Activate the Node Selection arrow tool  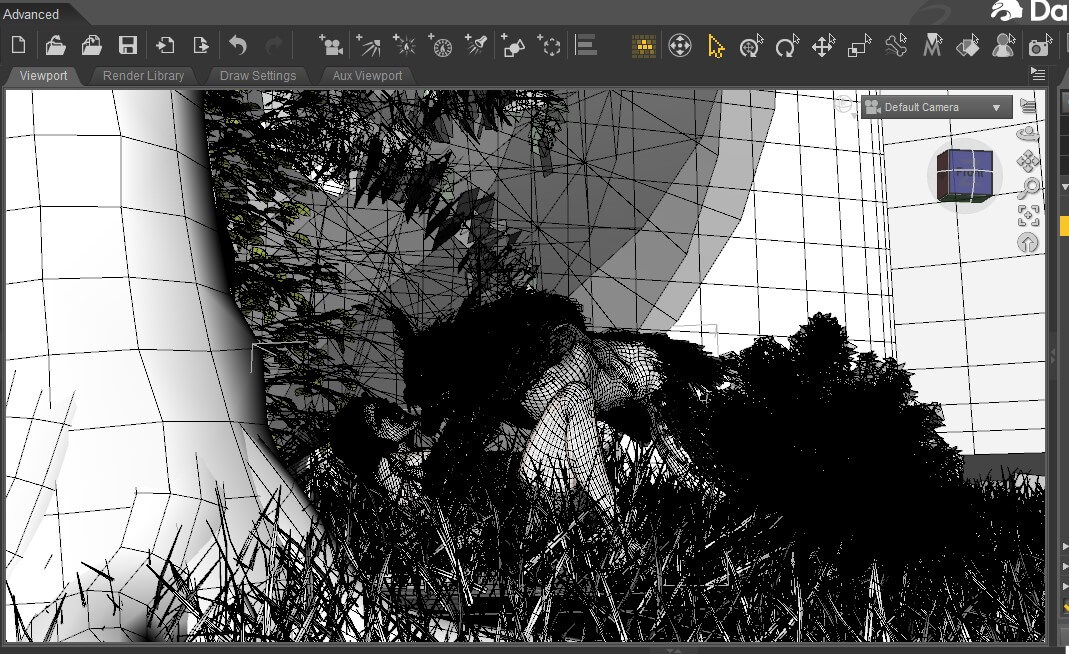(x=716, y=46)
